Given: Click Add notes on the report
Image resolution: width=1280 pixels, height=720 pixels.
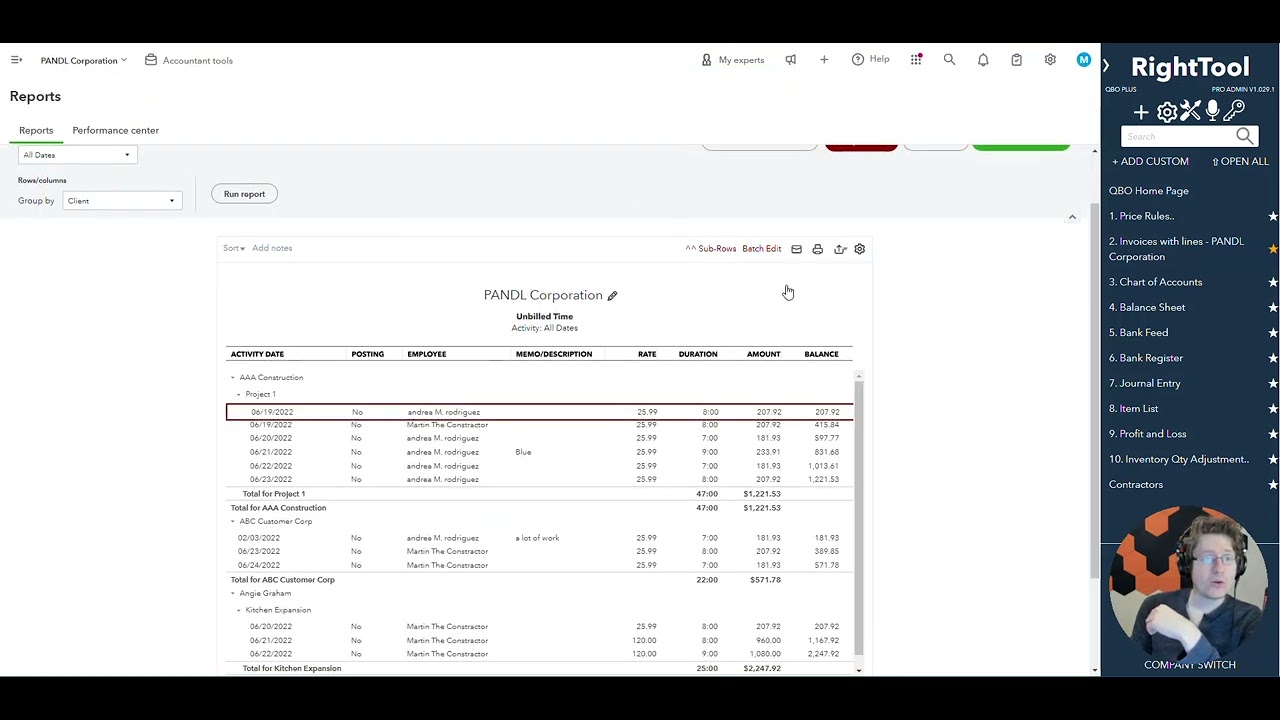Looking at the screenshot, I should 272,248.
